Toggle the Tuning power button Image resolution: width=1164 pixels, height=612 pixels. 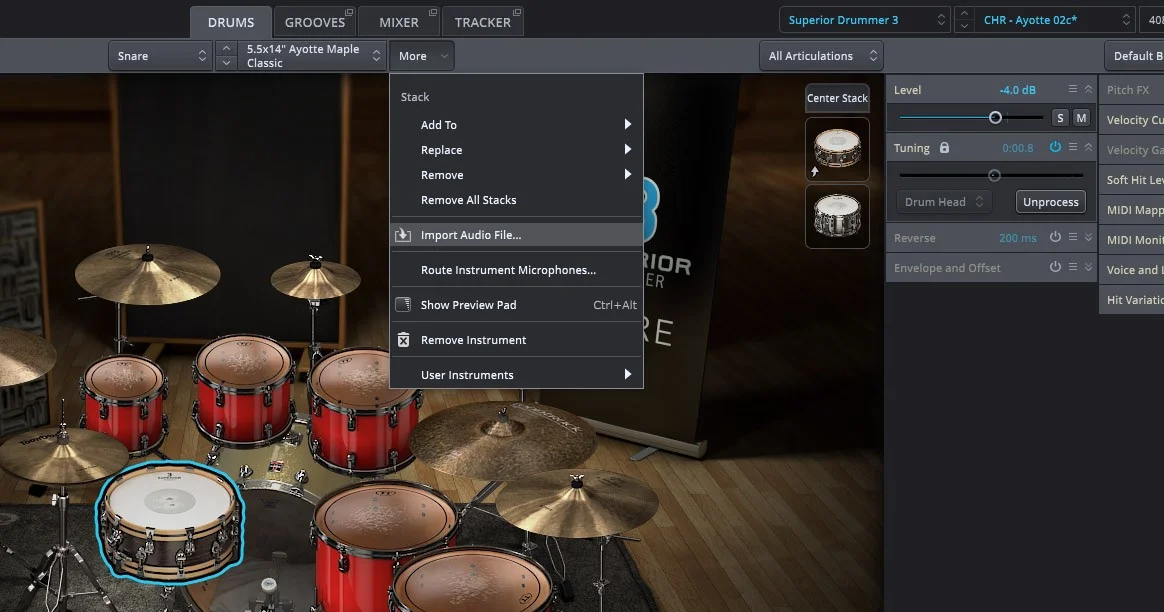[x=1055, y=147]
